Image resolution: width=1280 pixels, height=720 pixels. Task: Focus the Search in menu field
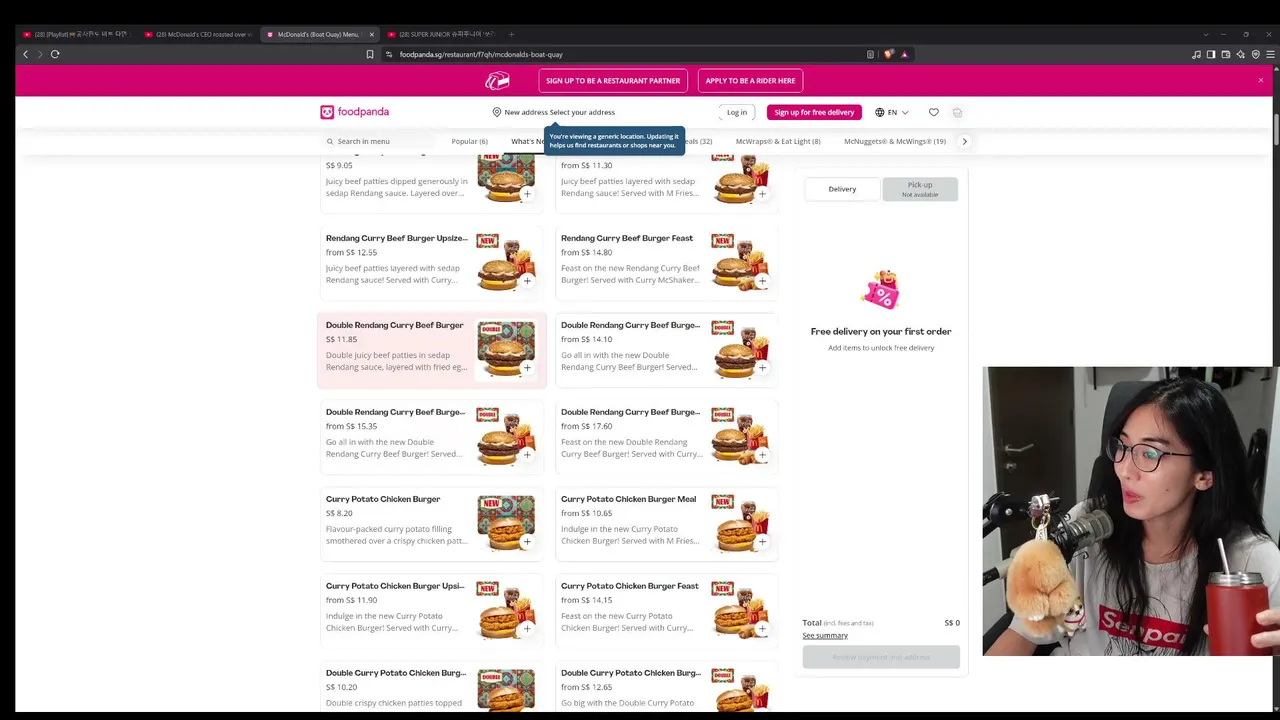(380, 141)
